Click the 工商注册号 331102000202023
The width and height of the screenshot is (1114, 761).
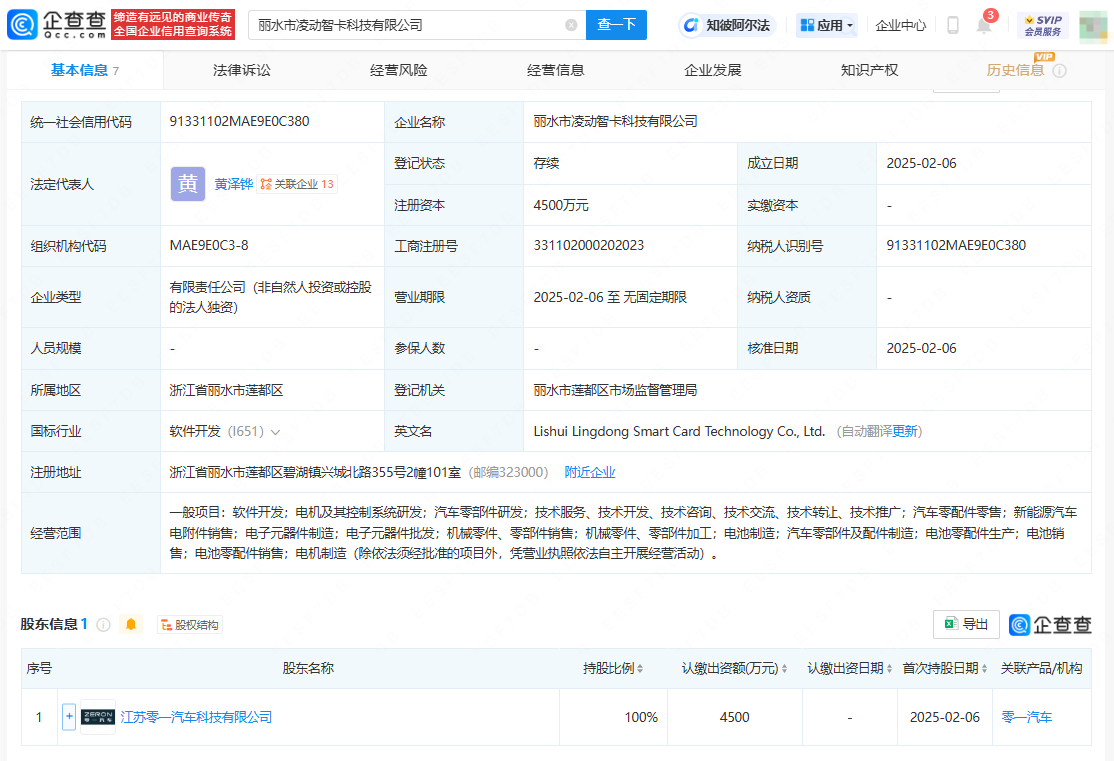click(x=589, y=246)
